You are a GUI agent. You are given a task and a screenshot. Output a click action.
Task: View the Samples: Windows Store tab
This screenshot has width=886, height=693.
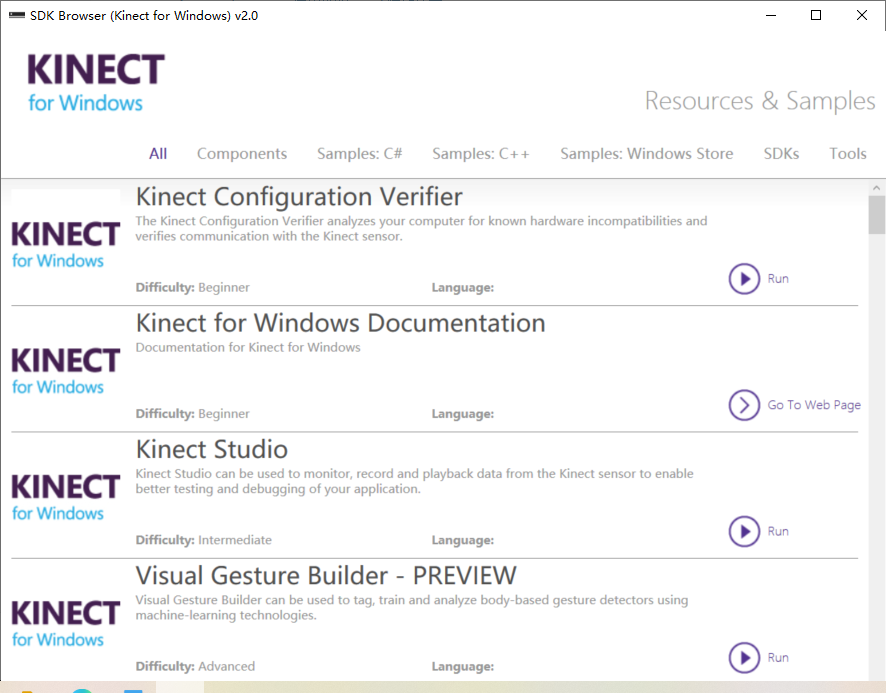click(x=646, y=154)
